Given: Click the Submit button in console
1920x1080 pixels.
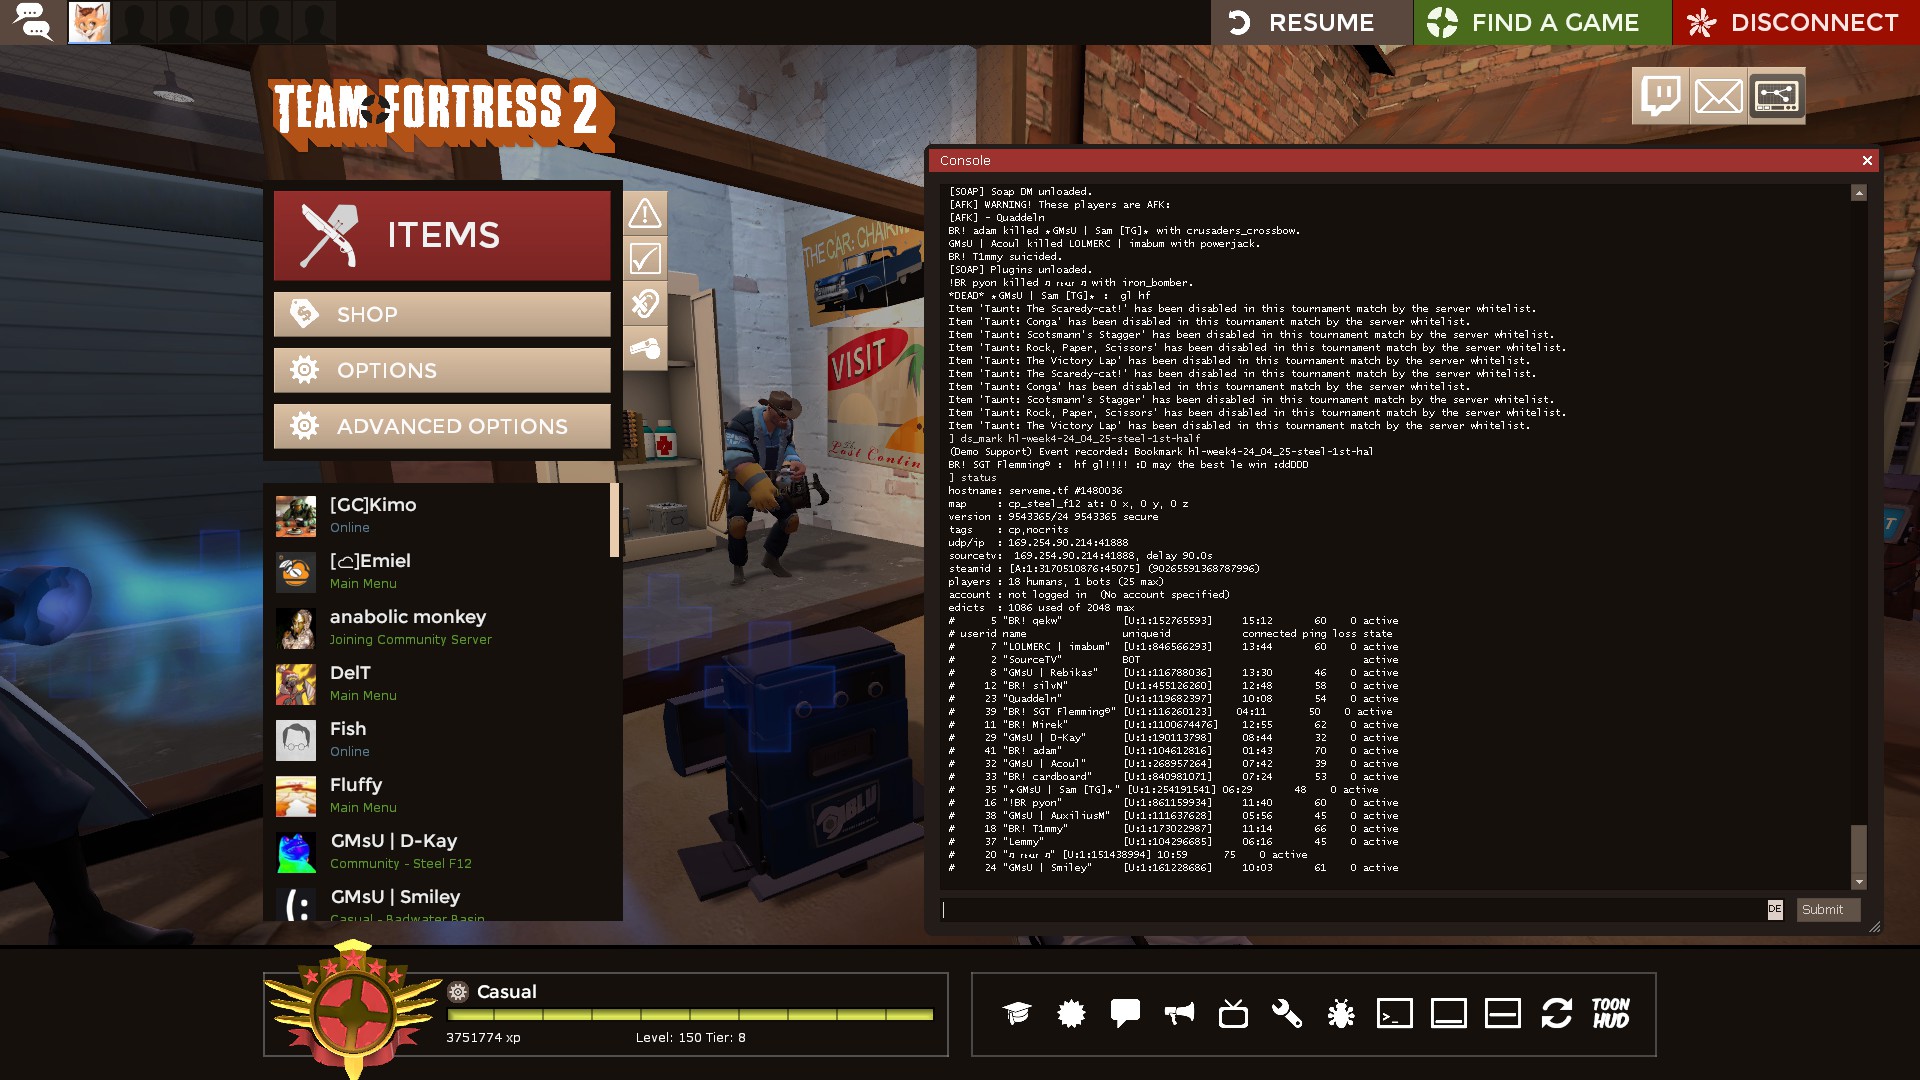Looking at the screenshot, I should click(x=1827, y=910).
